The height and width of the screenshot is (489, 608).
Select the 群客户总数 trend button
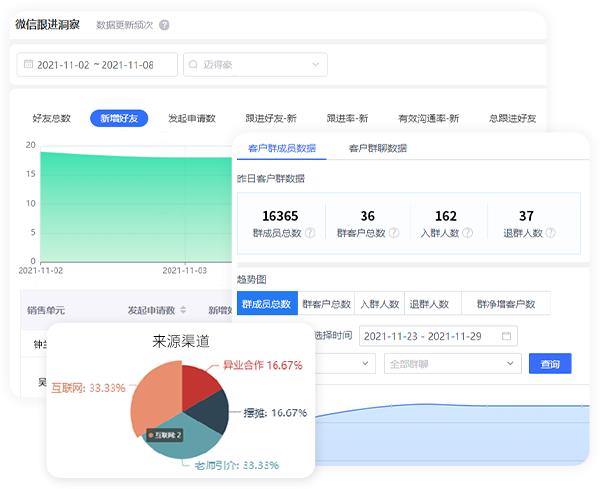(x=326, y=304)
